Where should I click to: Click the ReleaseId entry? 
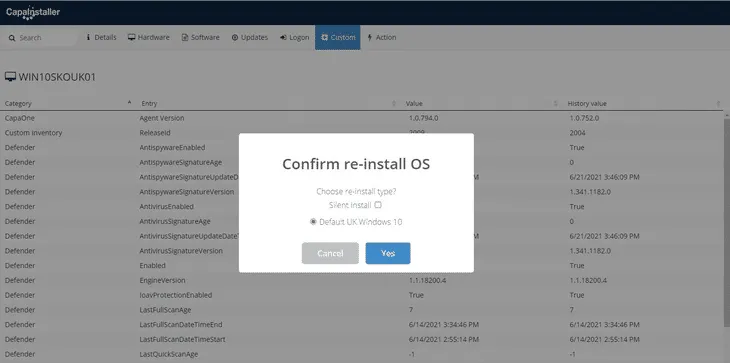[x=155, y=133]
